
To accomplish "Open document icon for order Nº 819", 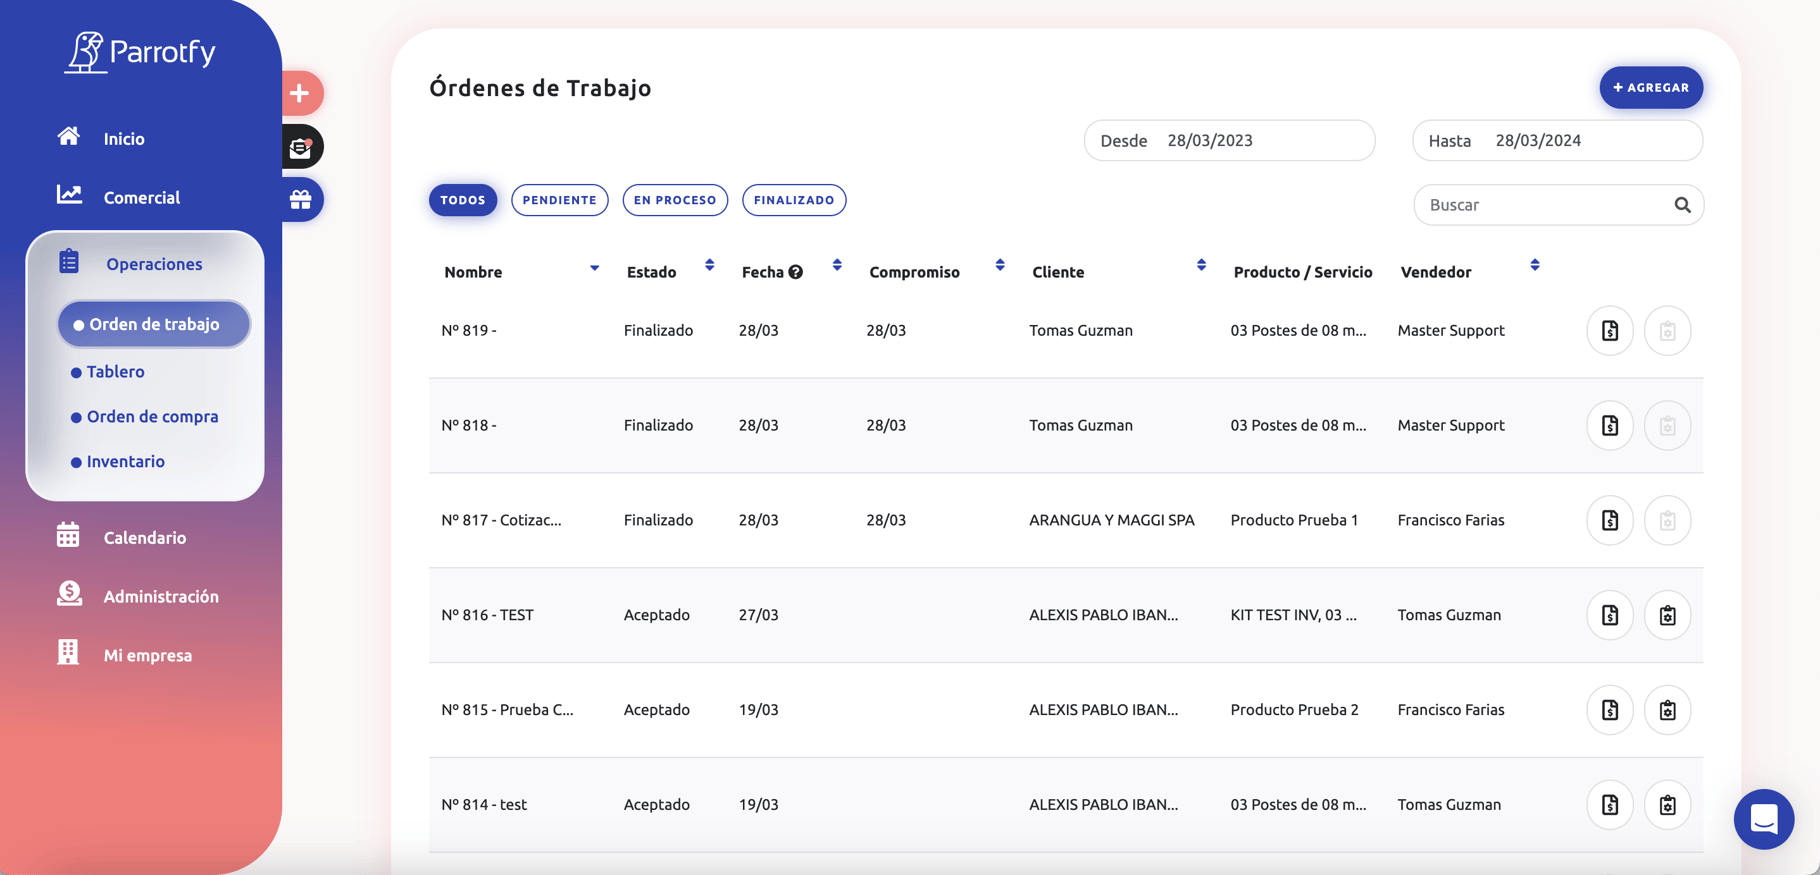I will pyautogui.click(x=1609, y=331).
